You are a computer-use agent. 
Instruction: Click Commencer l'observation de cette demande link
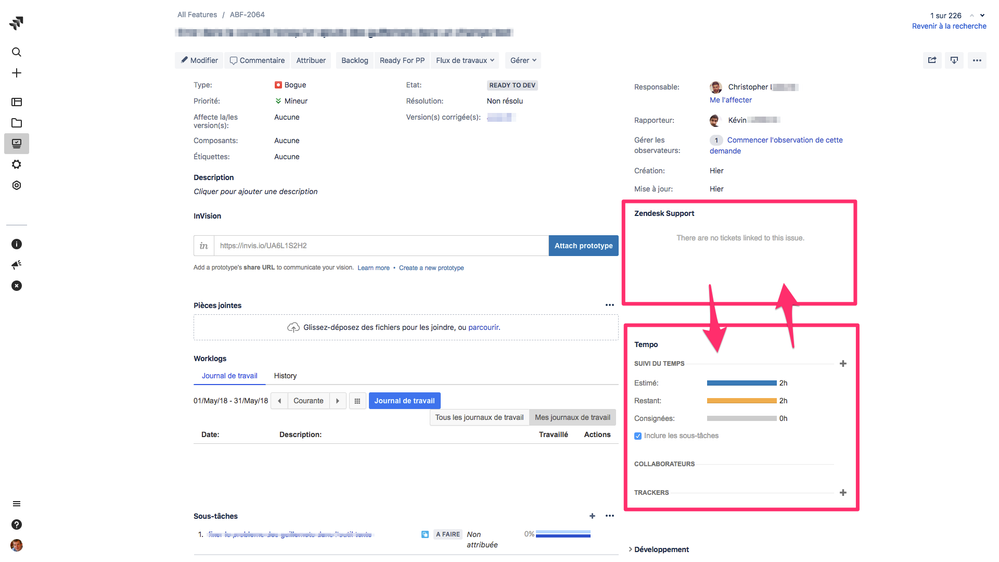tap(776, 145)
